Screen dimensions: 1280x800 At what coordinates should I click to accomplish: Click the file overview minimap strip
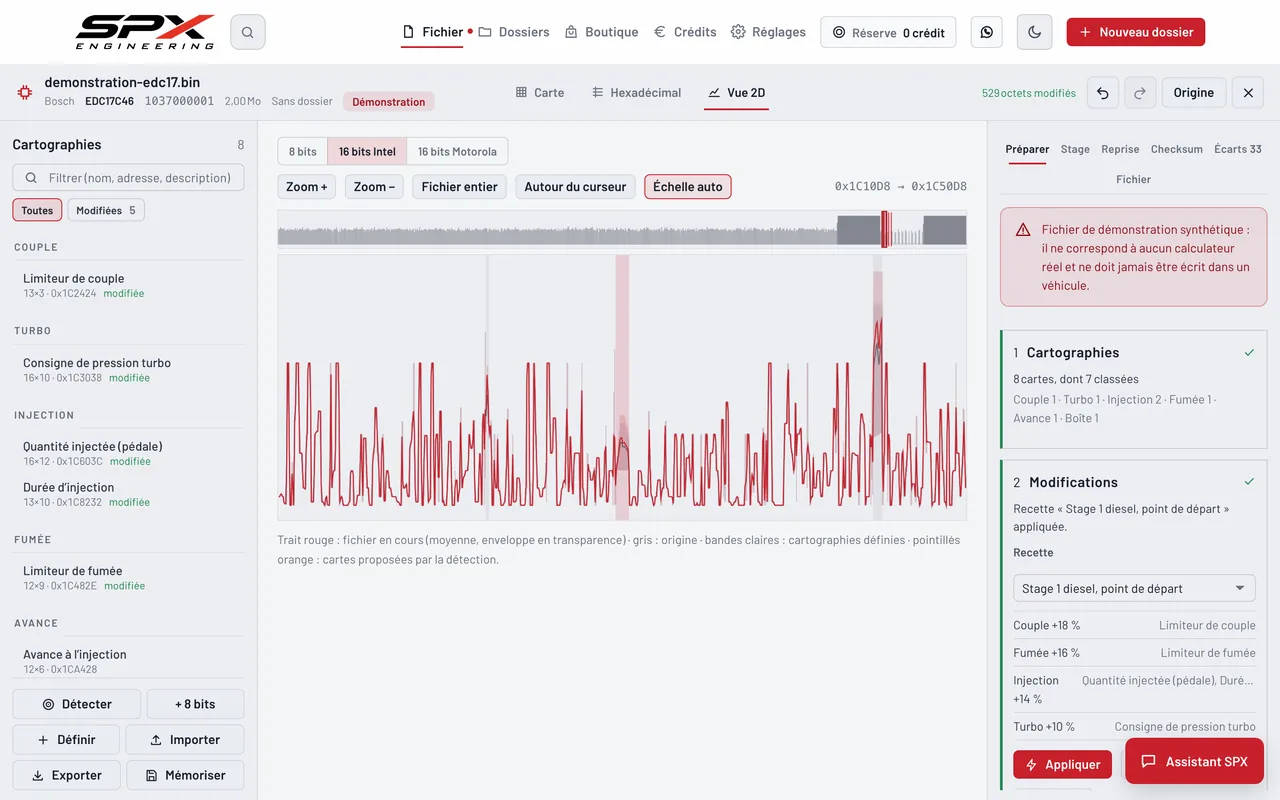coord(622,229)
